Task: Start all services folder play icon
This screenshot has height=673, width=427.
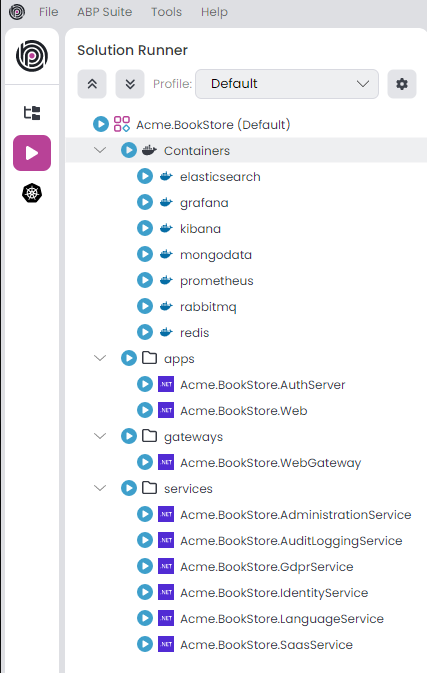Action: pyautogui.click(x=129, y=488)
